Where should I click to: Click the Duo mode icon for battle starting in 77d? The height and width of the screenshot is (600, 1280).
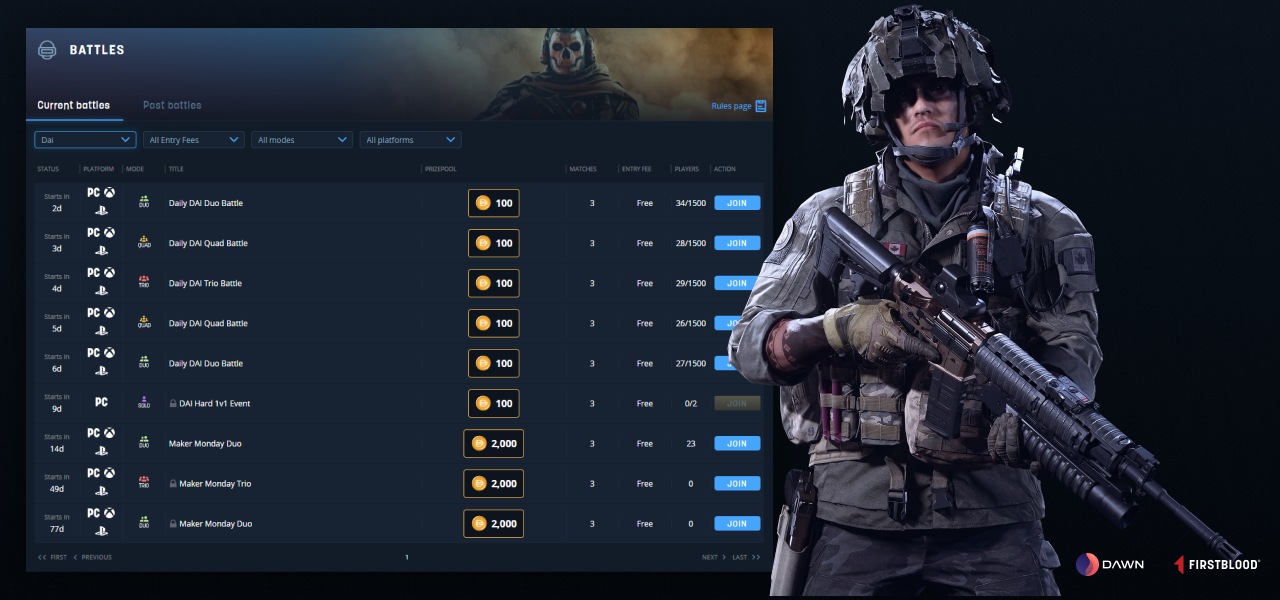(144, 523)
